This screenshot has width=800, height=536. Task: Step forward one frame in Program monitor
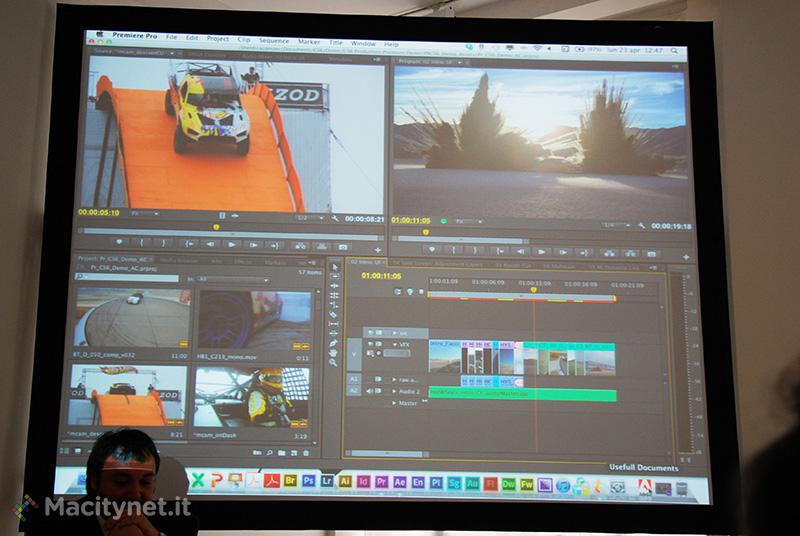563,252
